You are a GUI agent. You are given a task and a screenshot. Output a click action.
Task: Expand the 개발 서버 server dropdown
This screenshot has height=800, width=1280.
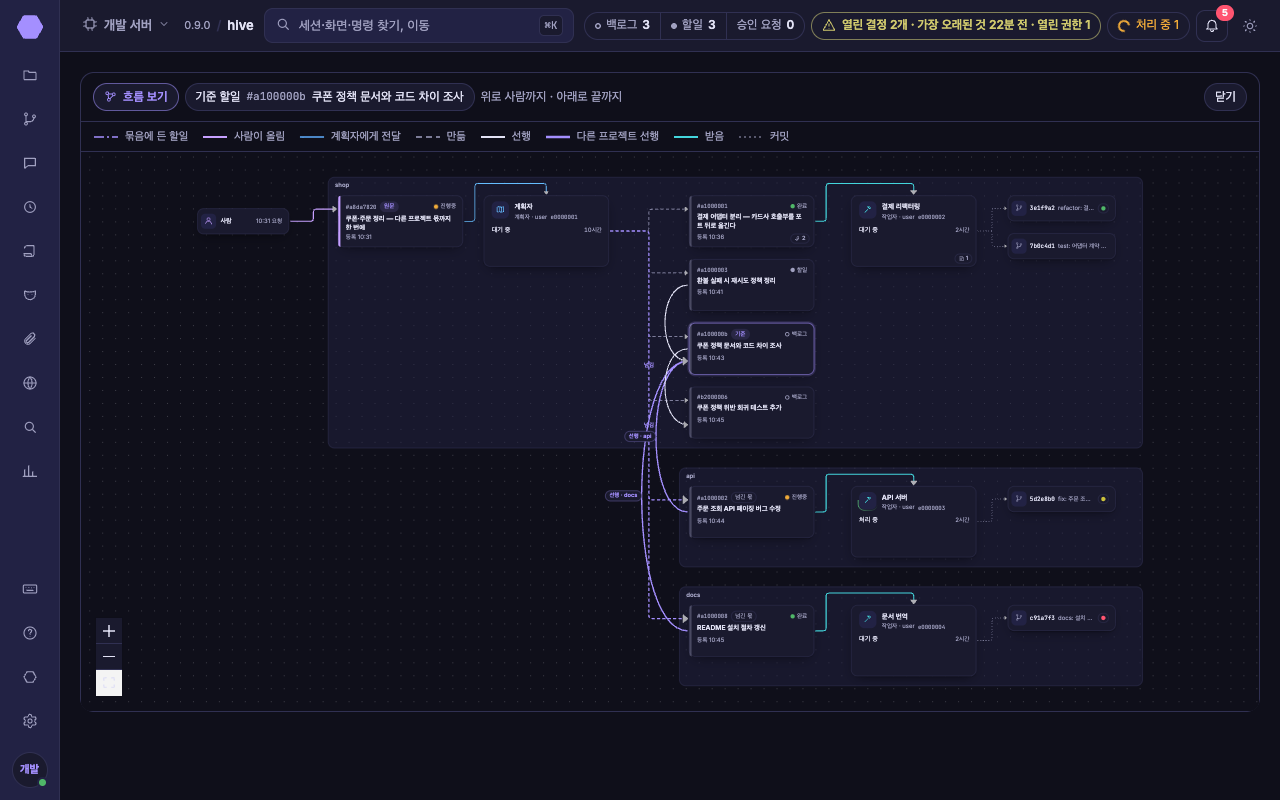tap(126, 25)
